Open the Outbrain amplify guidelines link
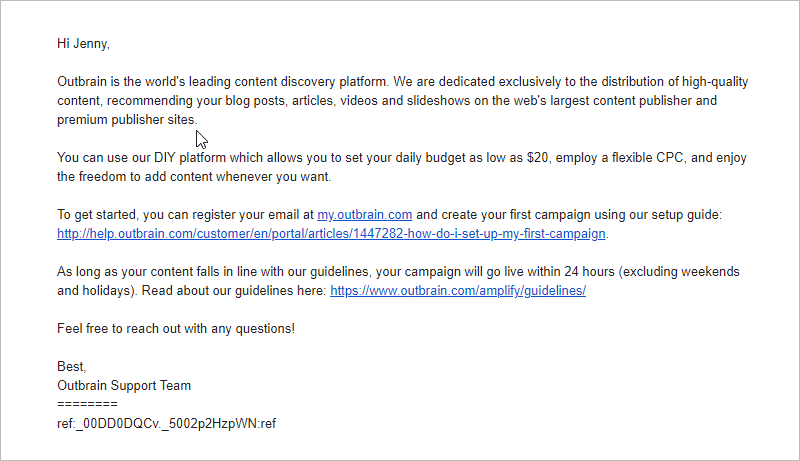800x461 pixels. pyautogui.click(x=458, y=291)
